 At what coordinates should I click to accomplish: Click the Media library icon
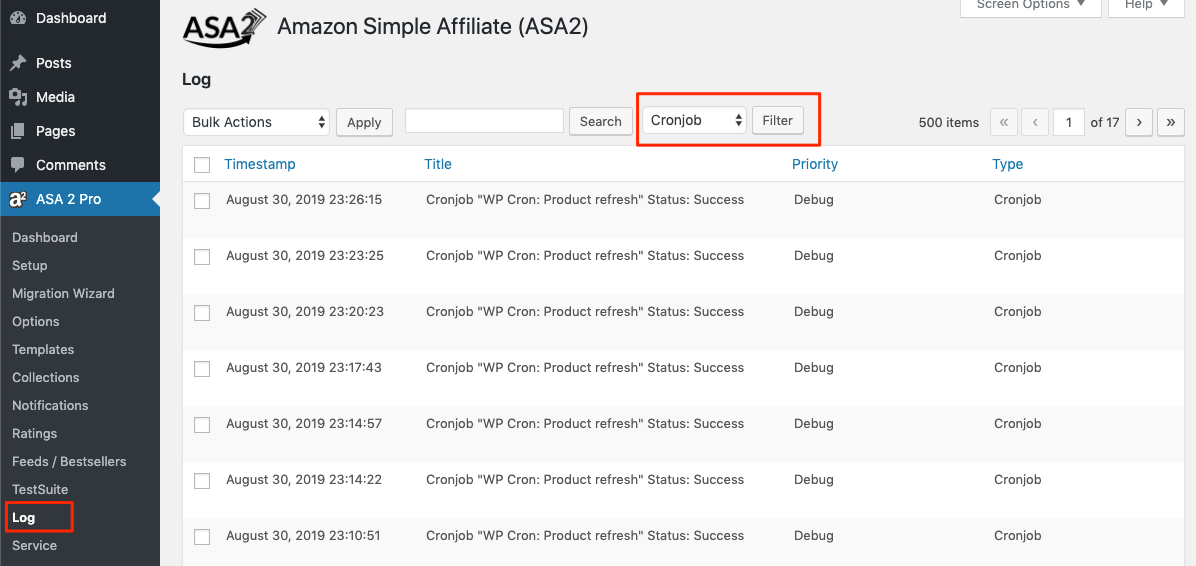pos(18,97)
